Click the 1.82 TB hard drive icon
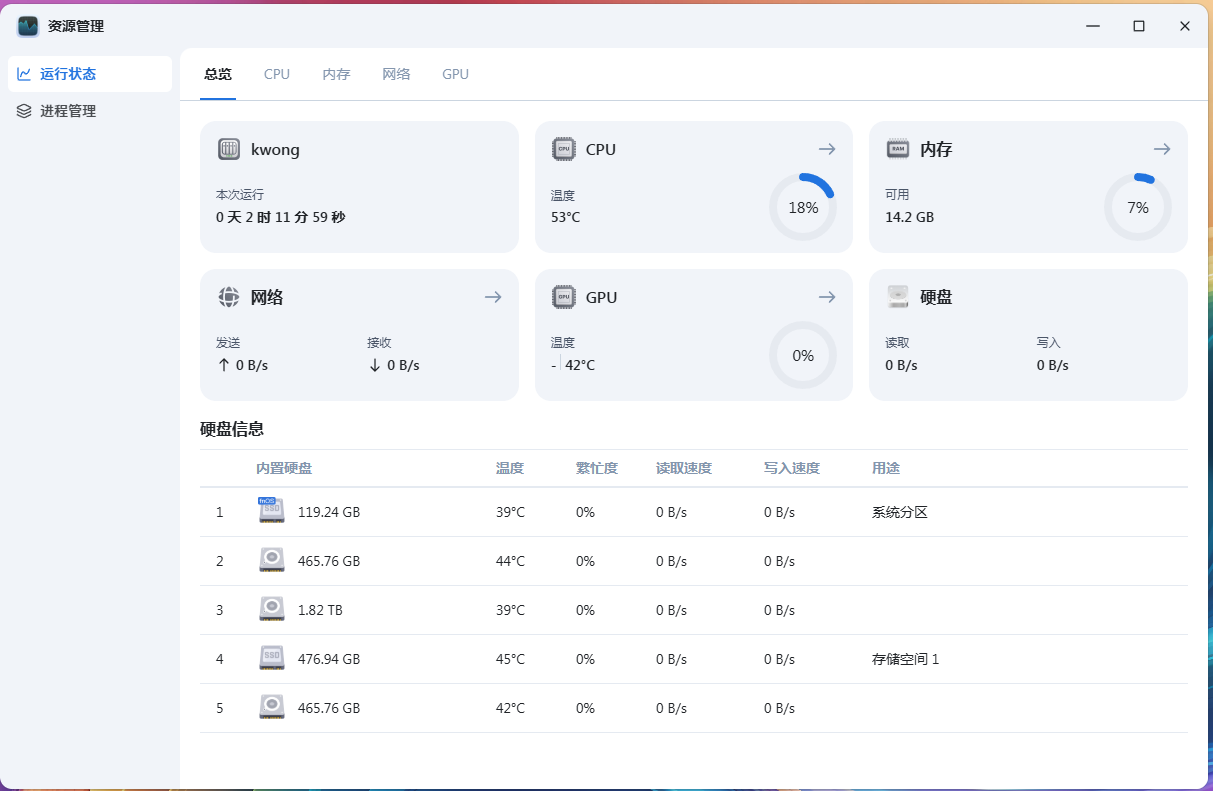The image size is (1213, 791). (271, 609)
